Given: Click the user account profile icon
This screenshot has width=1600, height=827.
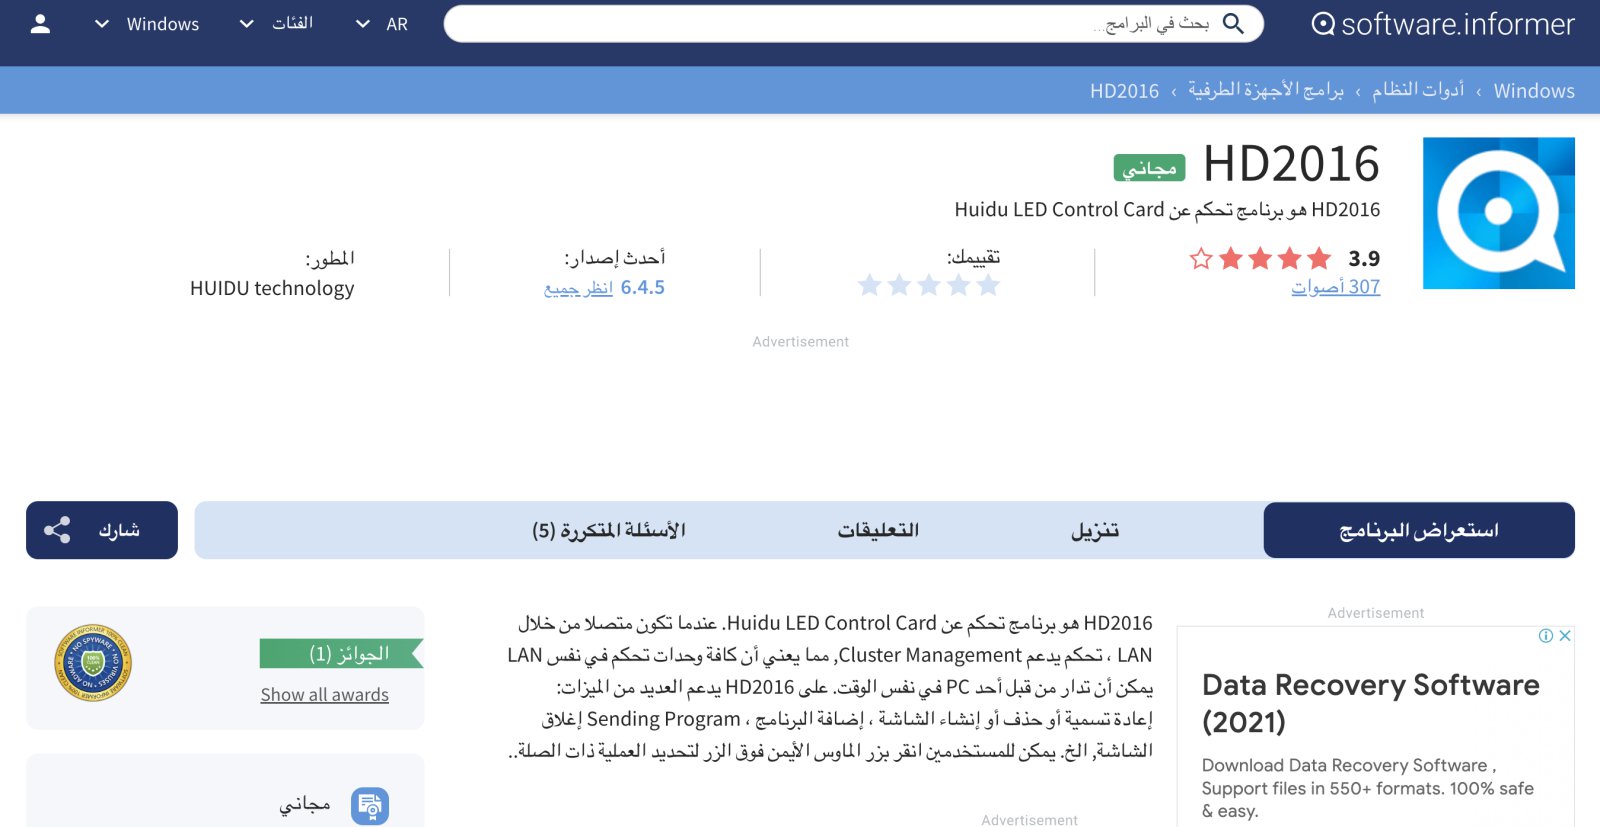Looking at the screenshot, I should pyautogui.click(x=40, y=24).
